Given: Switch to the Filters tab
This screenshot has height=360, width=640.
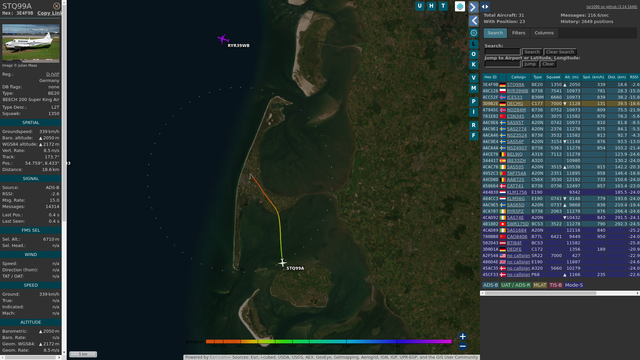Looking at the screenshot, I should (x=518, y=33).
